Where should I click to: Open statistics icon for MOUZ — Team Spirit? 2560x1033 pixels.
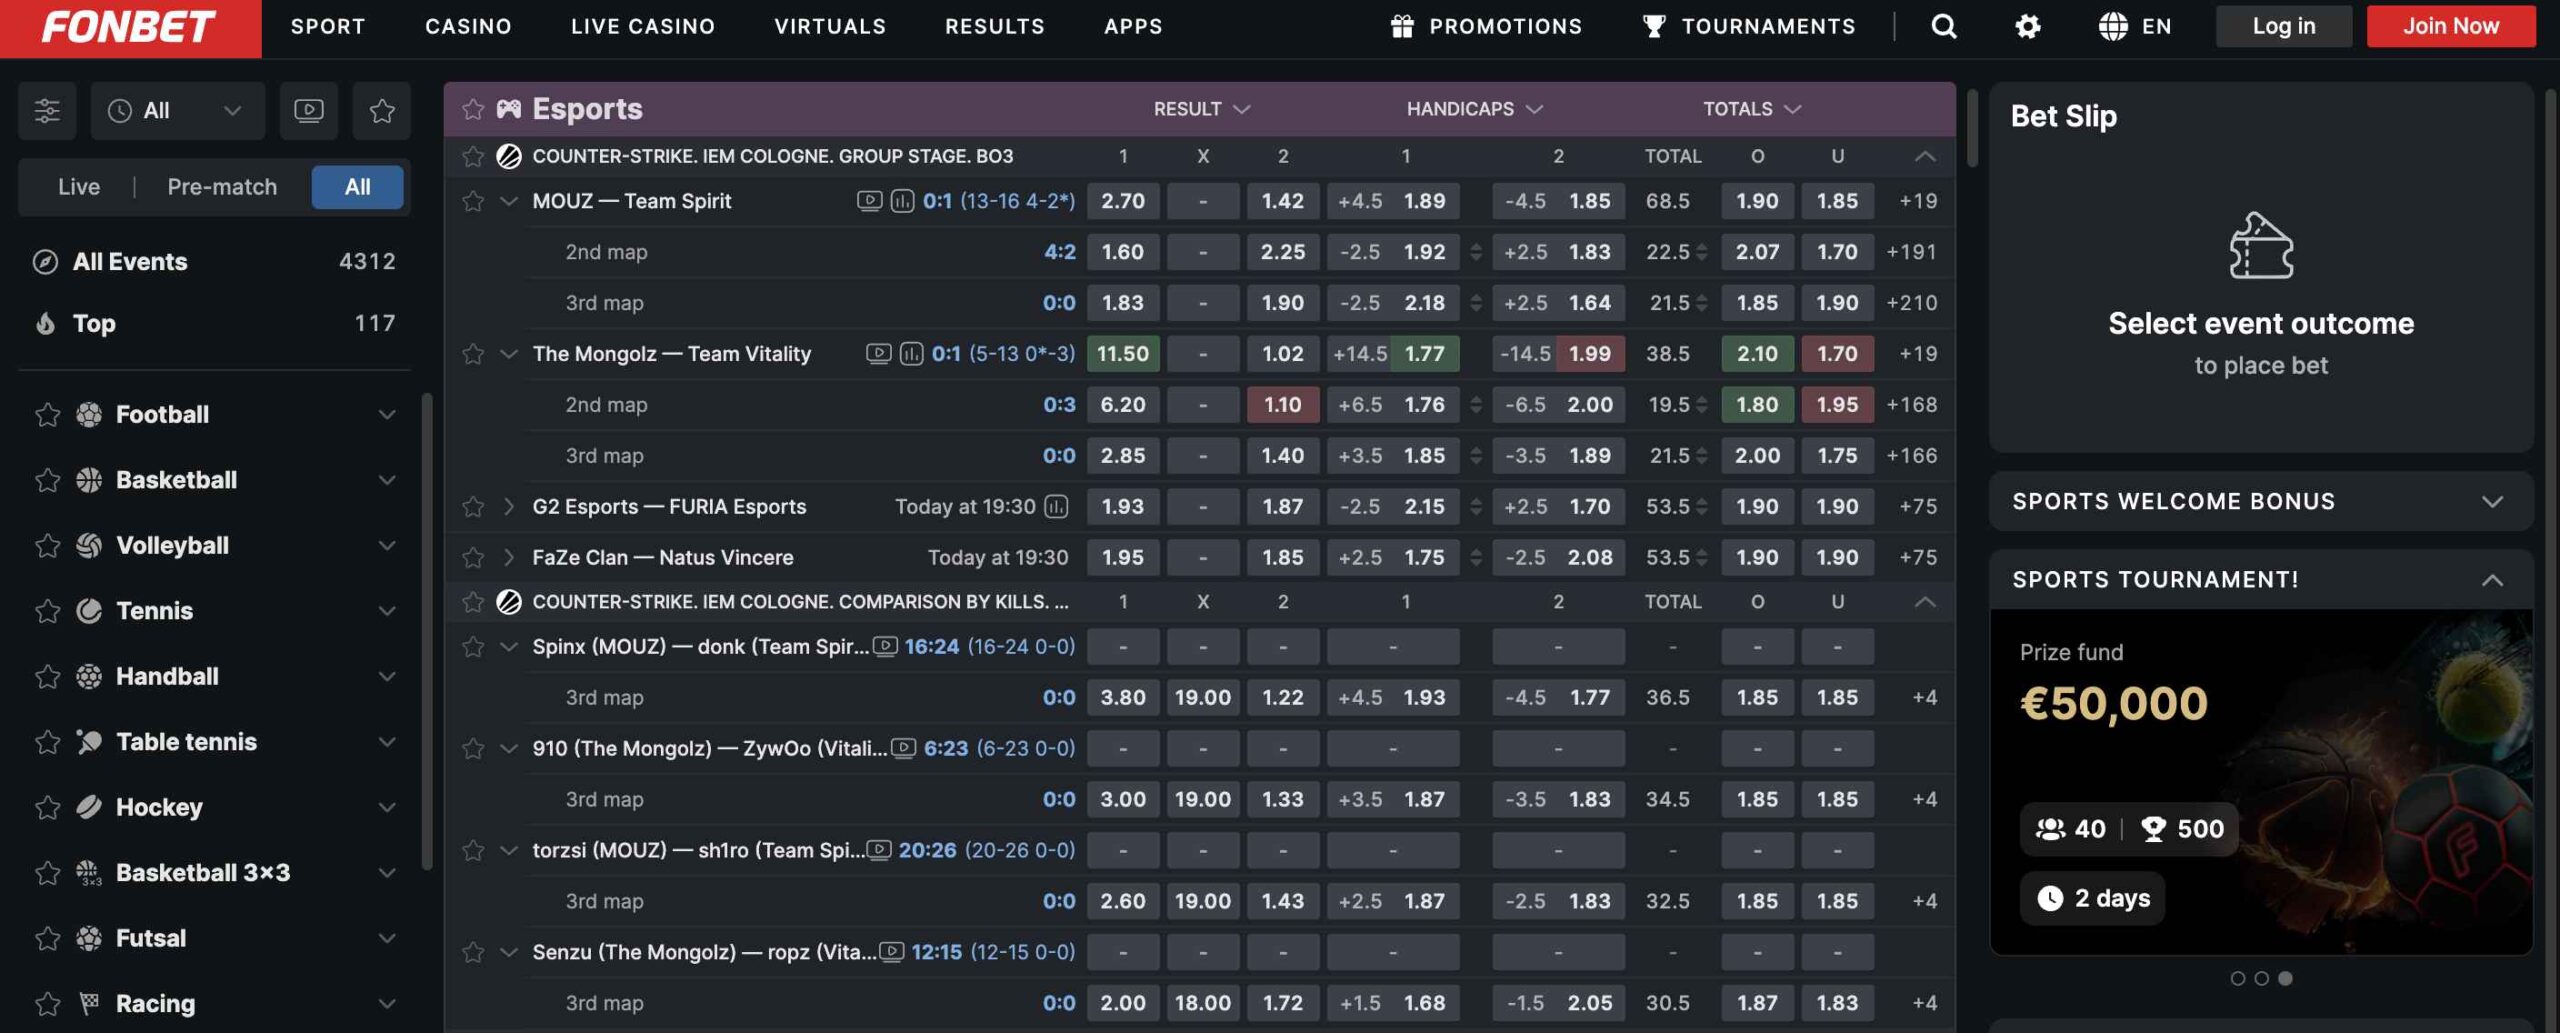tap(902, 201)
